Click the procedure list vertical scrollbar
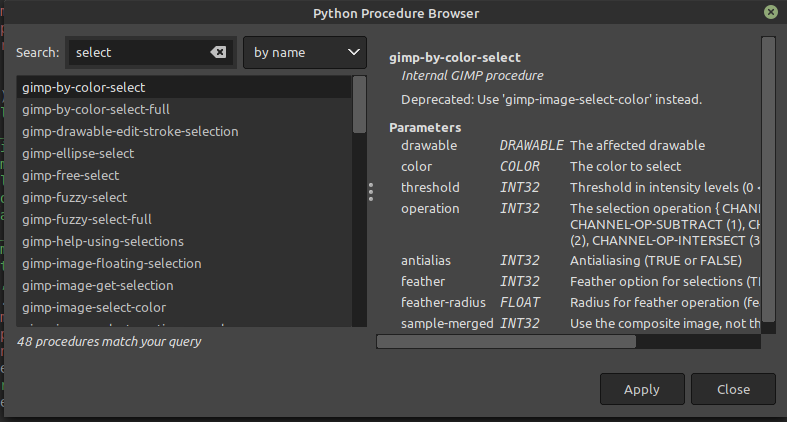Viewport: 787px width, 422px height. click(x=359, y=105)
